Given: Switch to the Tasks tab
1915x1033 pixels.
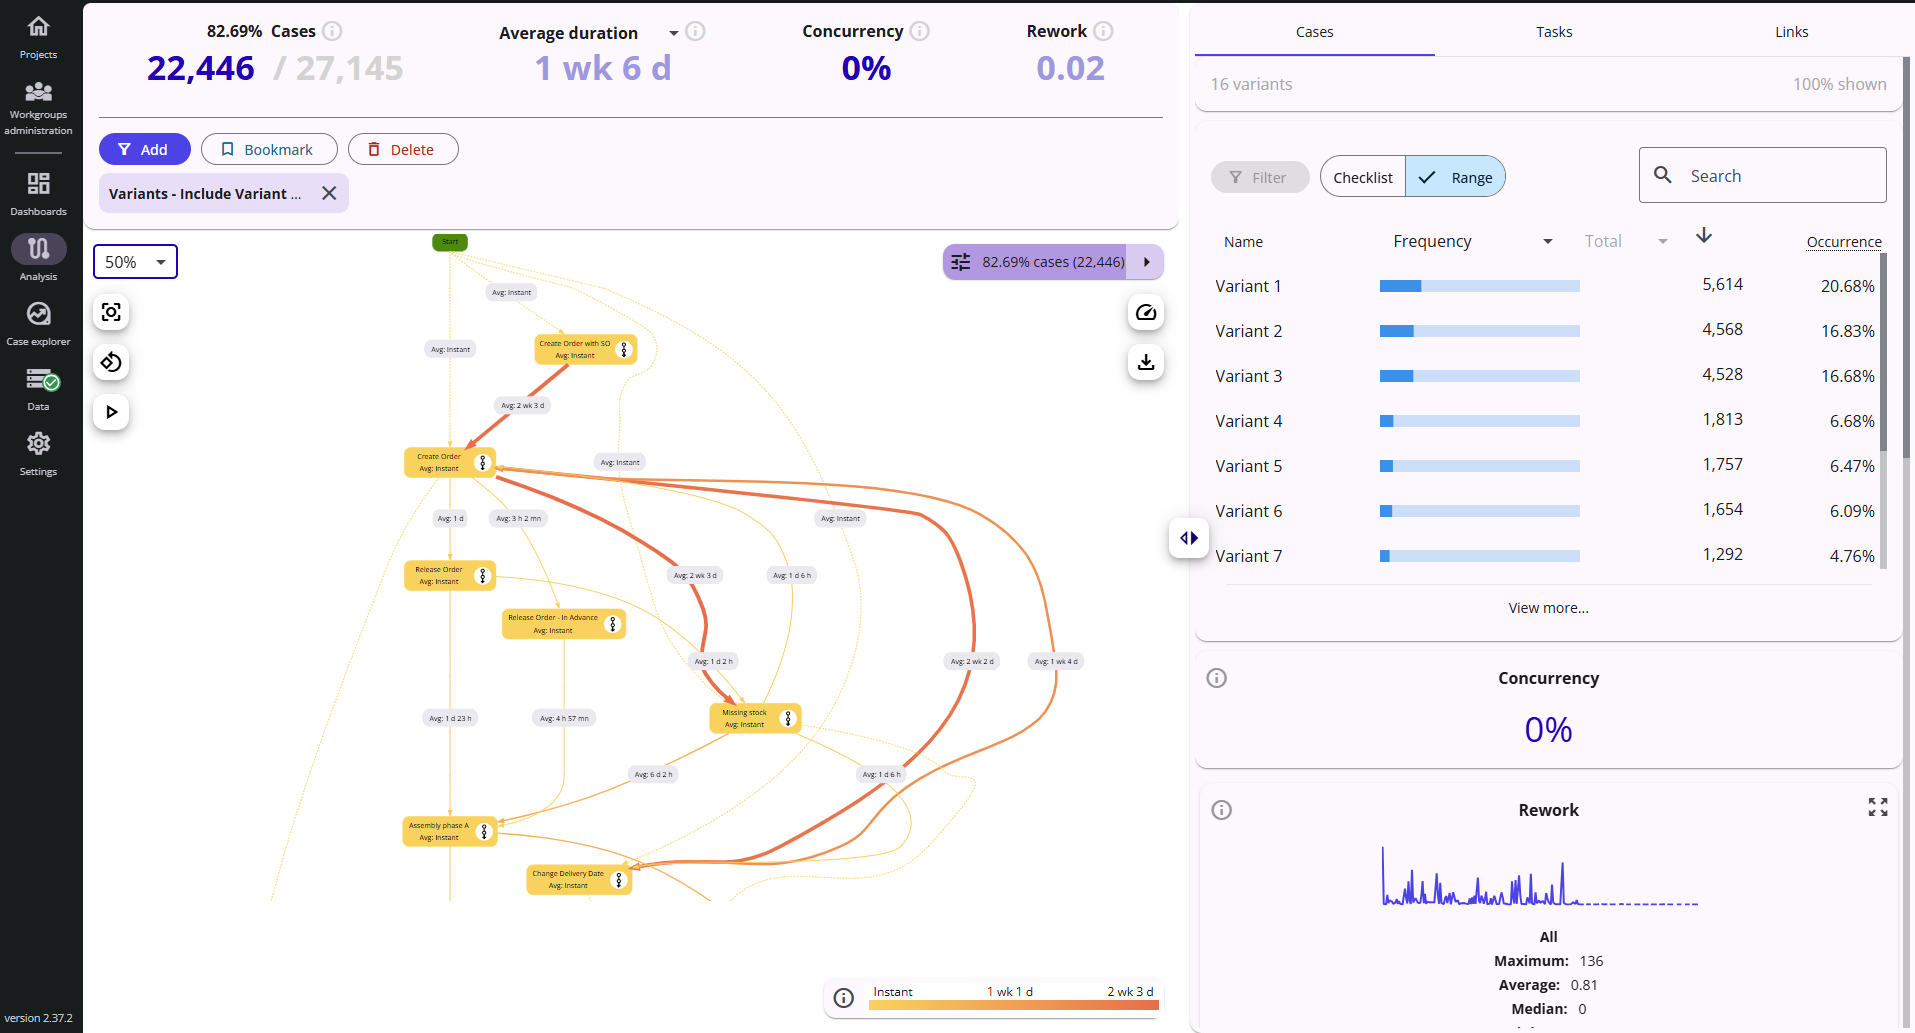Looking at the screenshot, I should click(x=1553, y=31).
